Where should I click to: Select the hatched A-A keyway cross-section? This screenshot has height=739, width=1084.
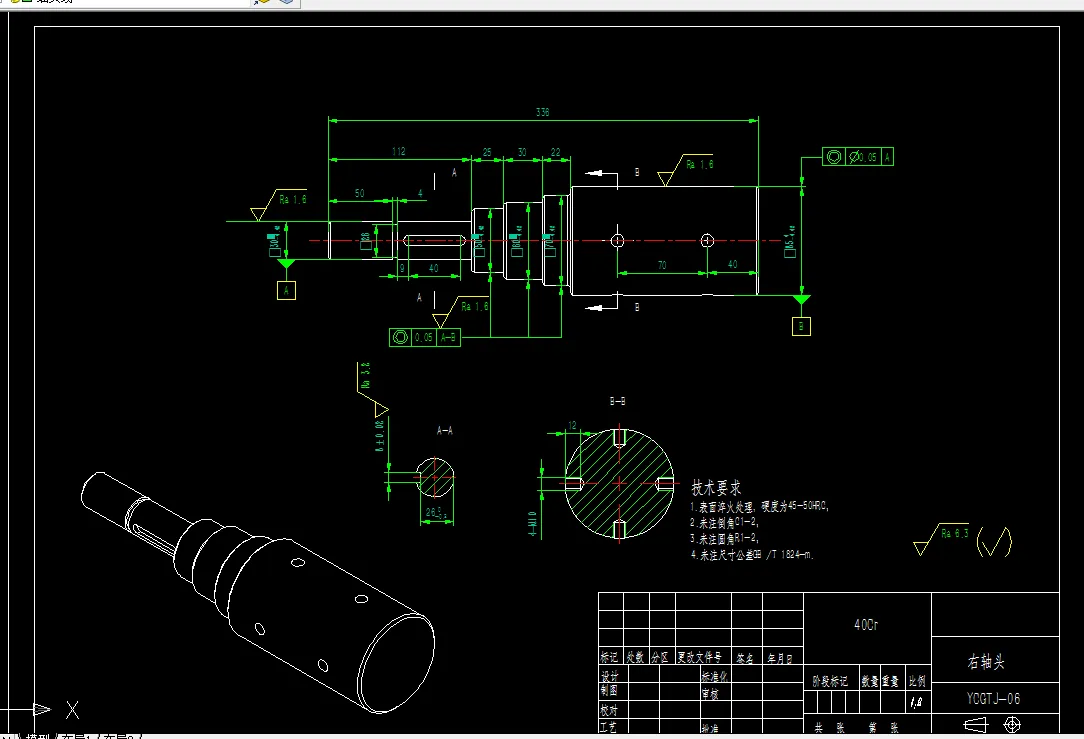(435, 477)
